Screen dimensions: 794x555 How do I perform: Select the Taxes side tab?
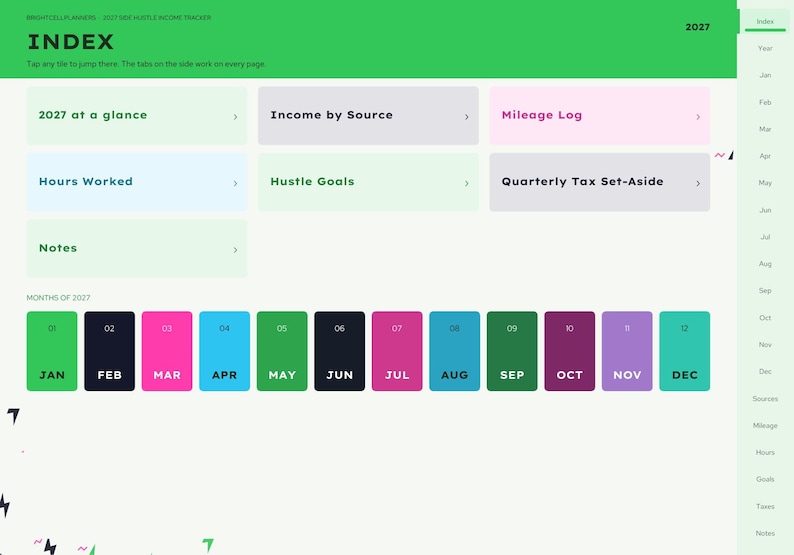(765, 506)
